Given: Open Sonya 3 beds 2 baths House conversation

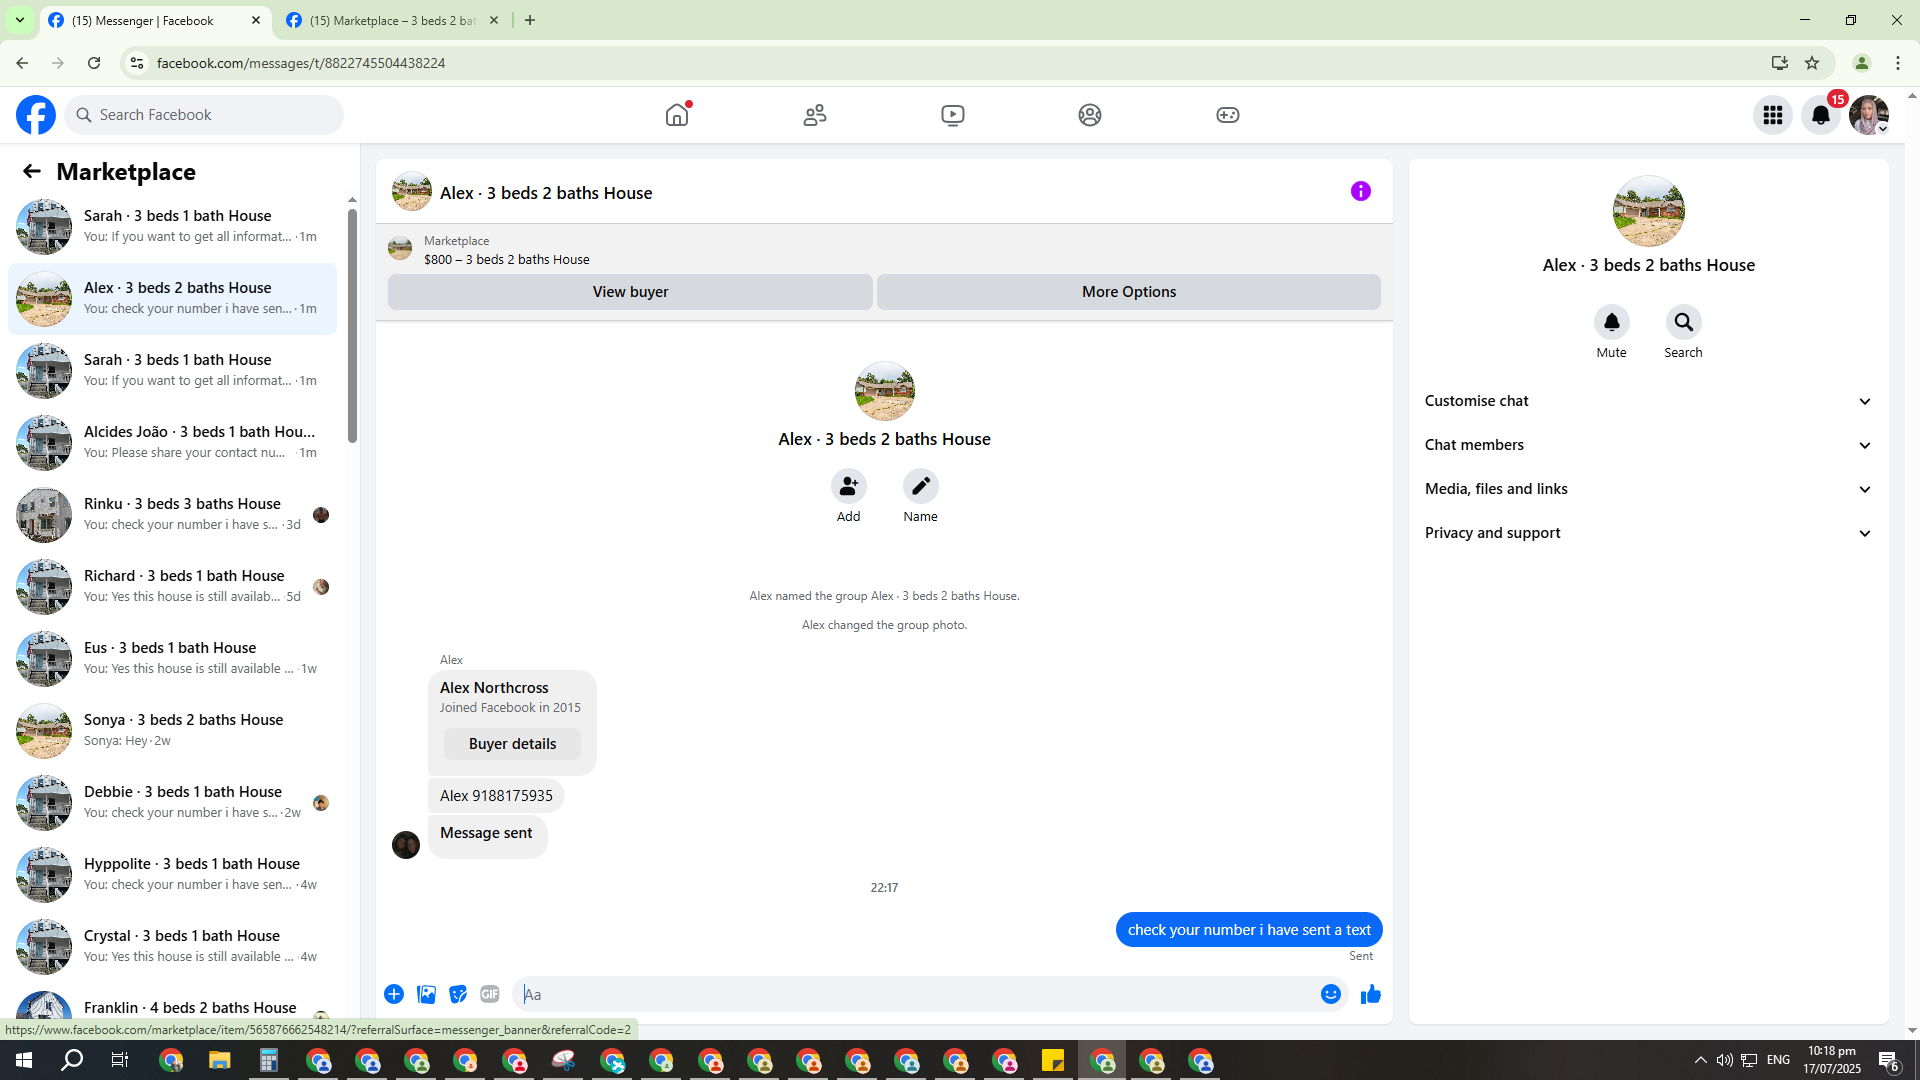Looking at the screenshot, I should (x=172, y=731).
